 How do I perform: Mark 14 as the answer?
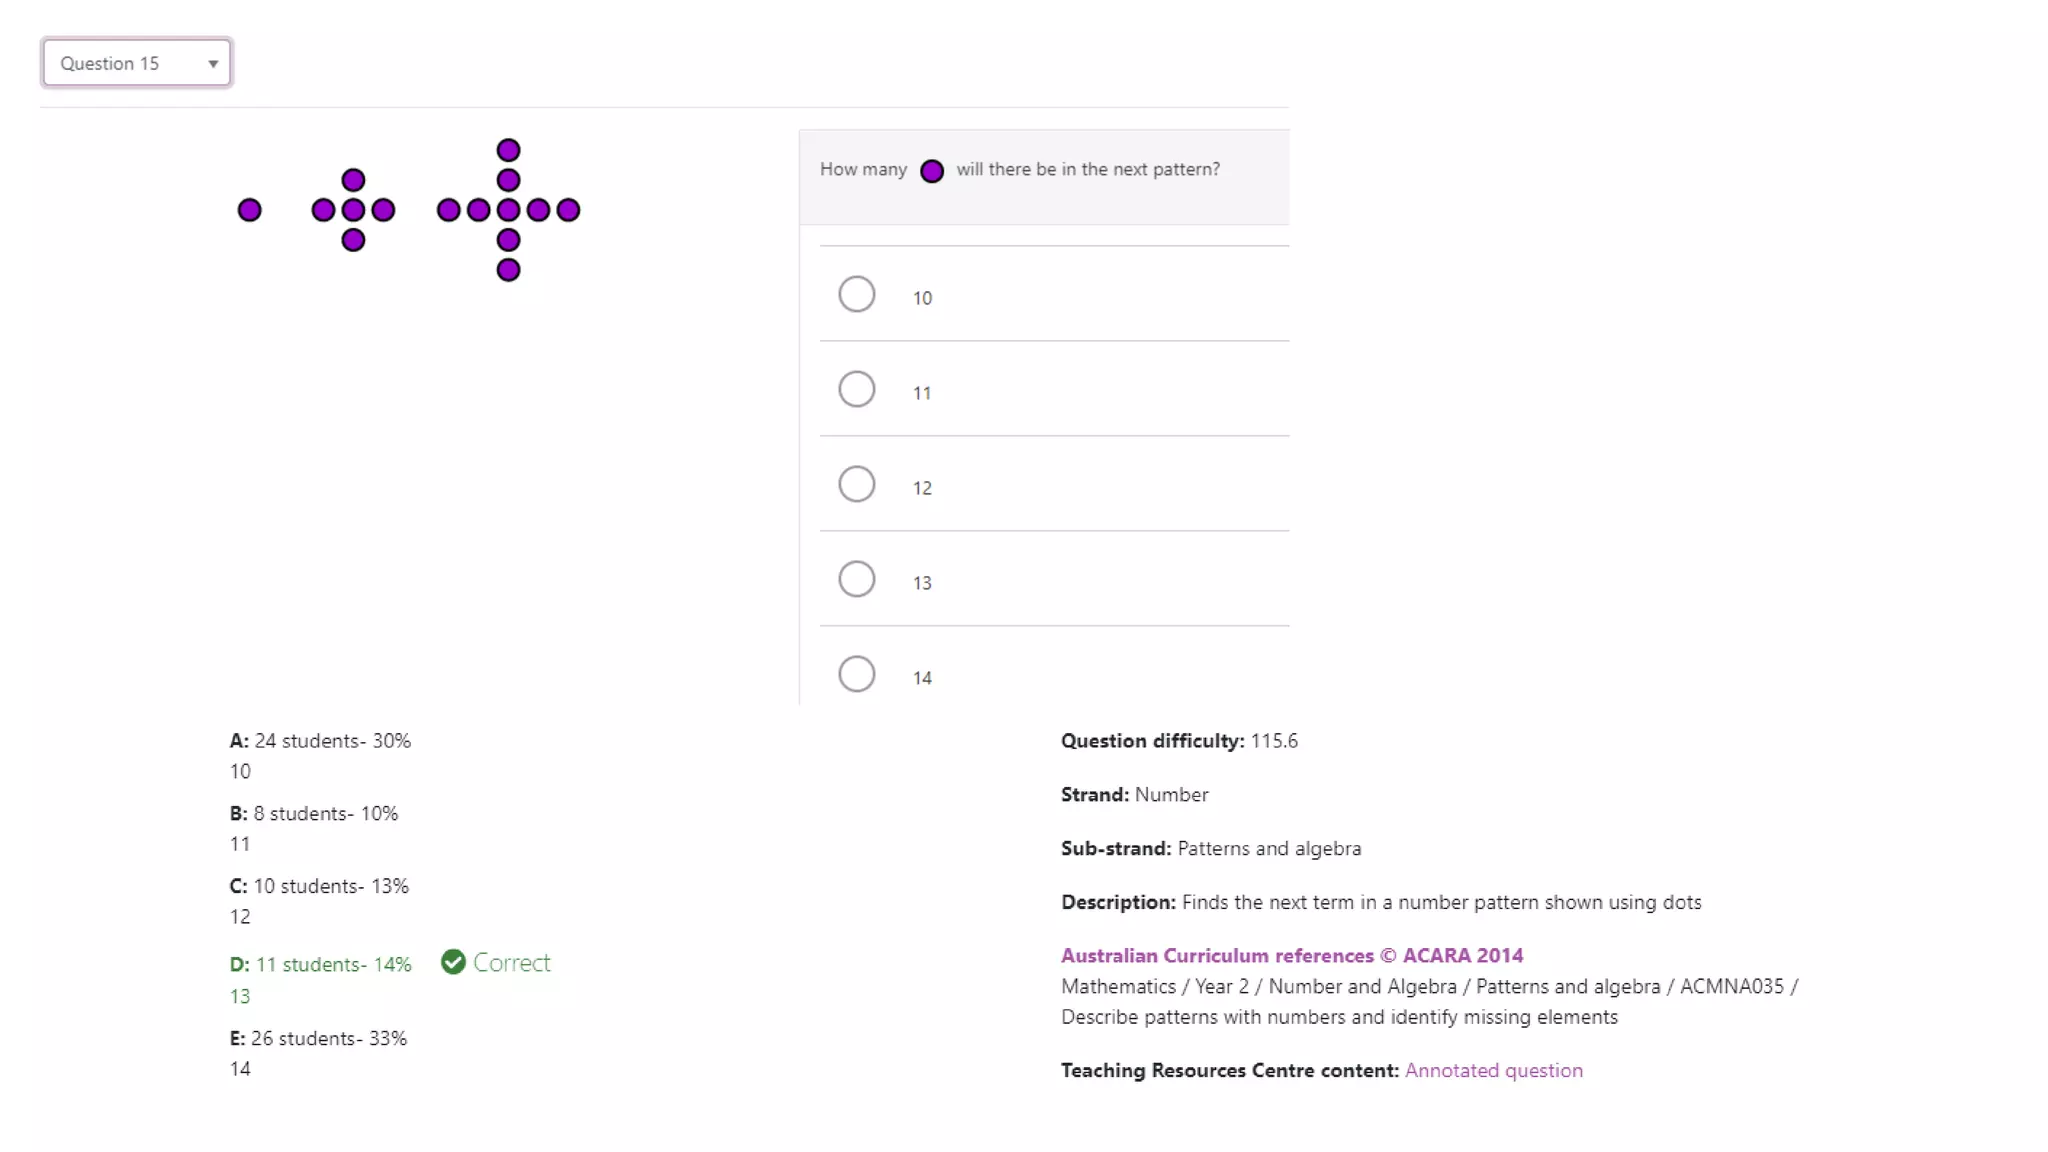(857, 675)
